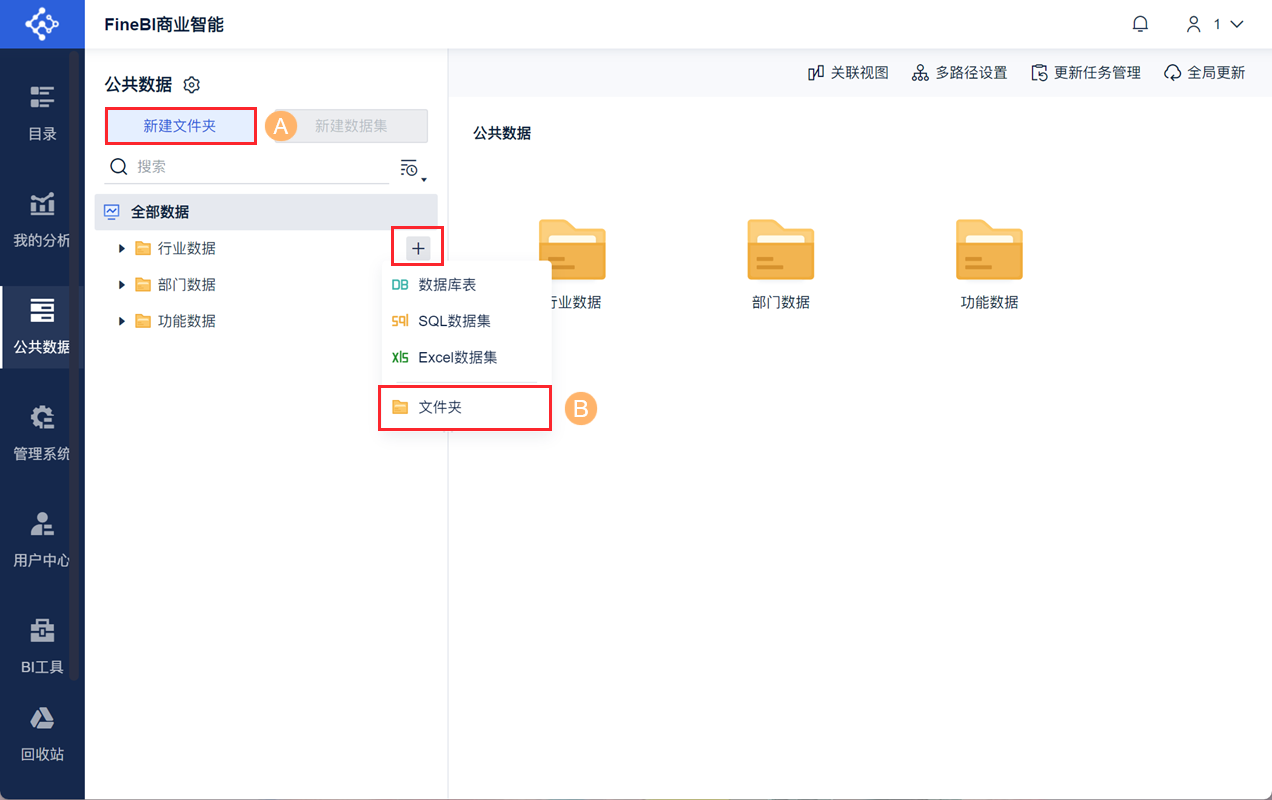Click the 新建数据集 button
This screenshot has width=1272, height=800.
click(351, 126)
